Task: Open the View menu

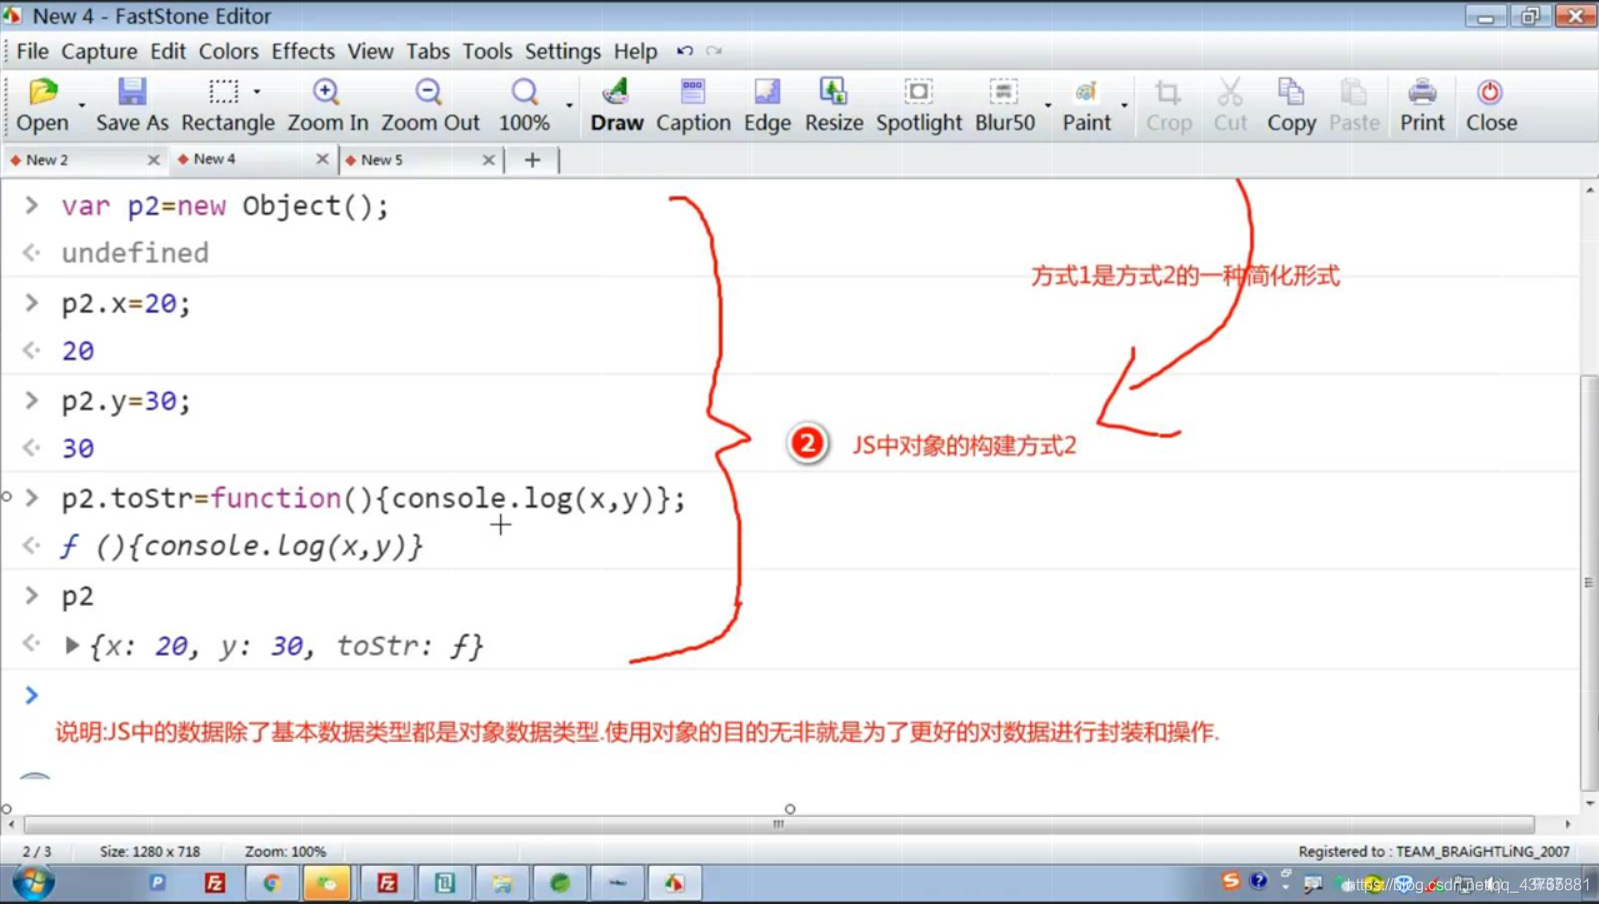Action: click(370, 51)
